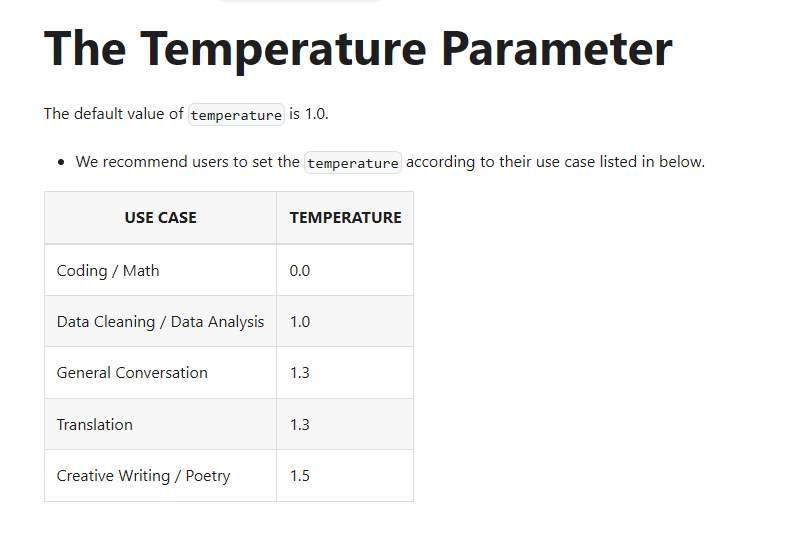Viewport: 789px width, 542px height.
Task: Click the 1.3 value for General Conversation
Action: pyautogui.click(x=299, y=373)
